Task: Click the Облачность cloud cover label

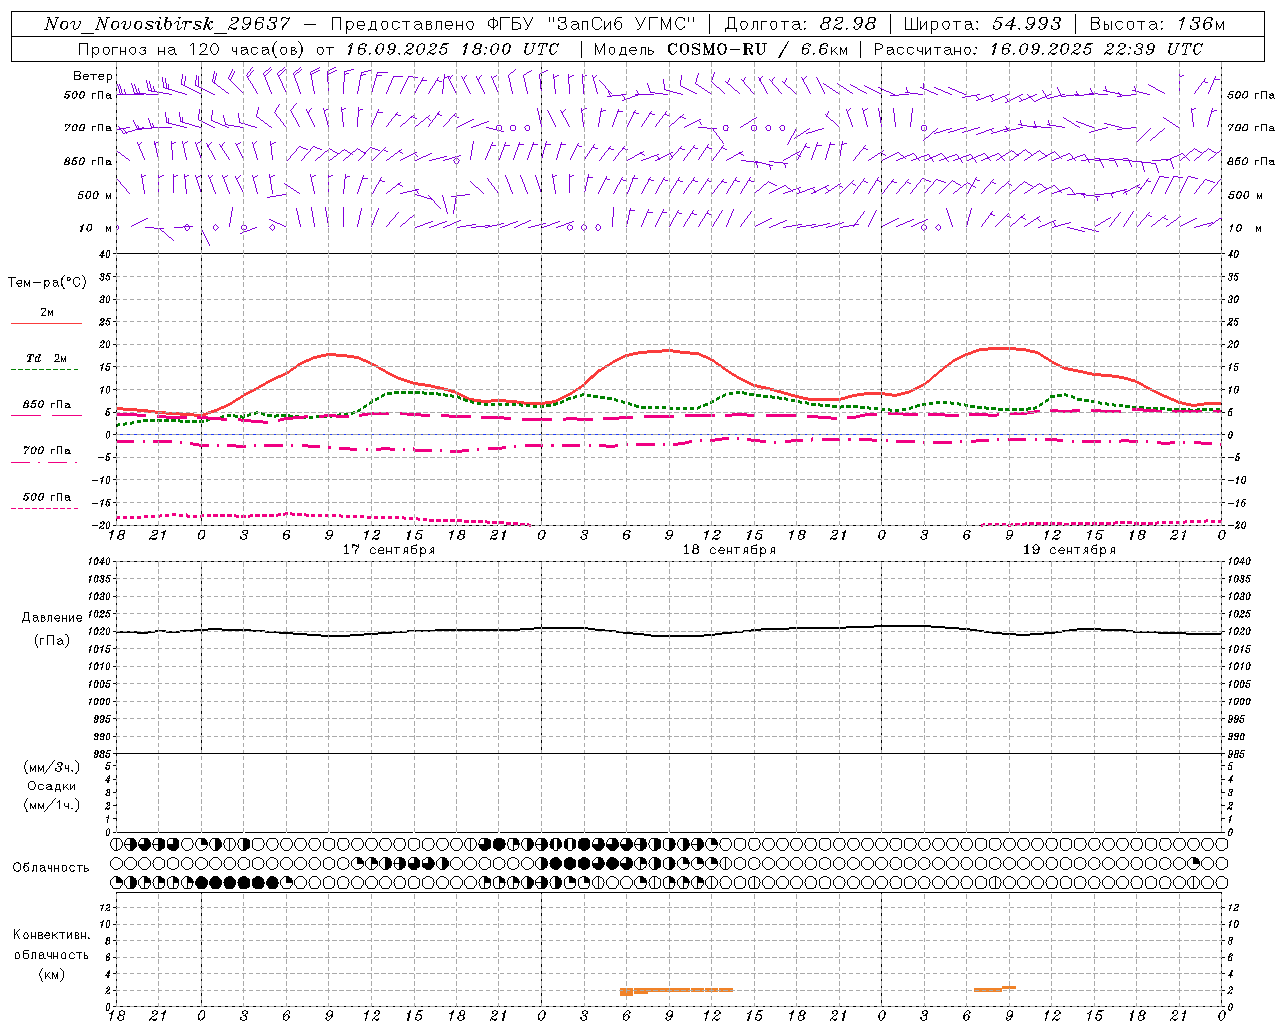Action: [51, 868]
